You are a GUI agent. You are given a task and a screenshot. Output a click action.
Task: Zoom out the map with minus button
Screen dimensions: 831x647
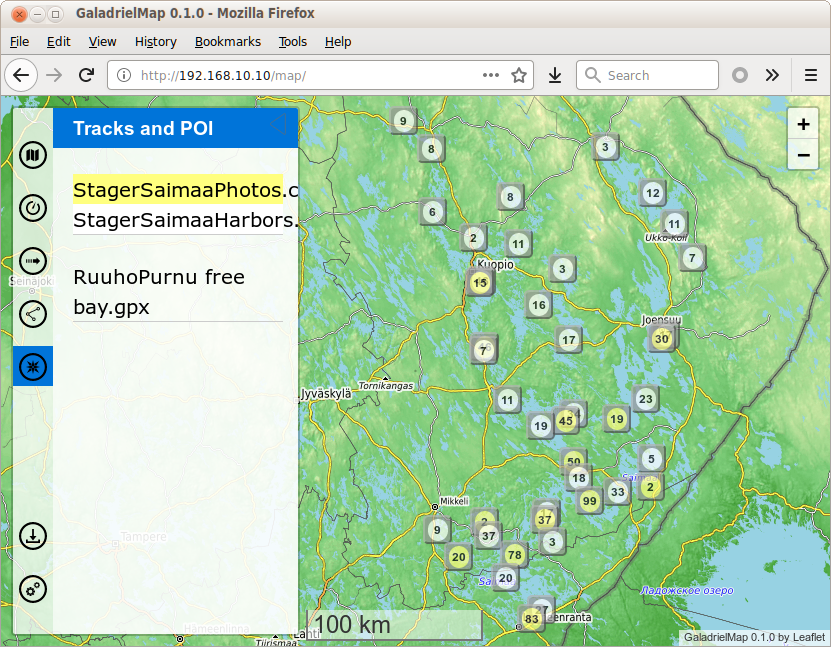click(803, 155)
